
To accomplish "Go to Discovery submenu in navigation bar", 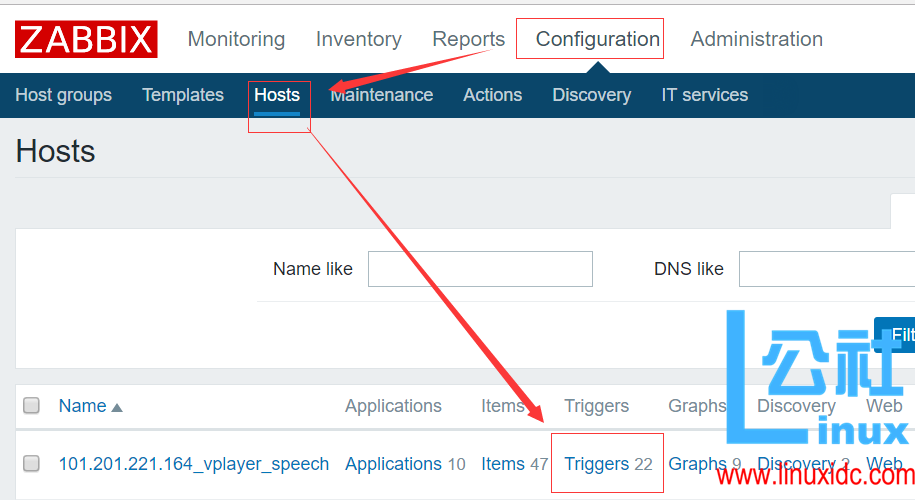I will point(592,95).
